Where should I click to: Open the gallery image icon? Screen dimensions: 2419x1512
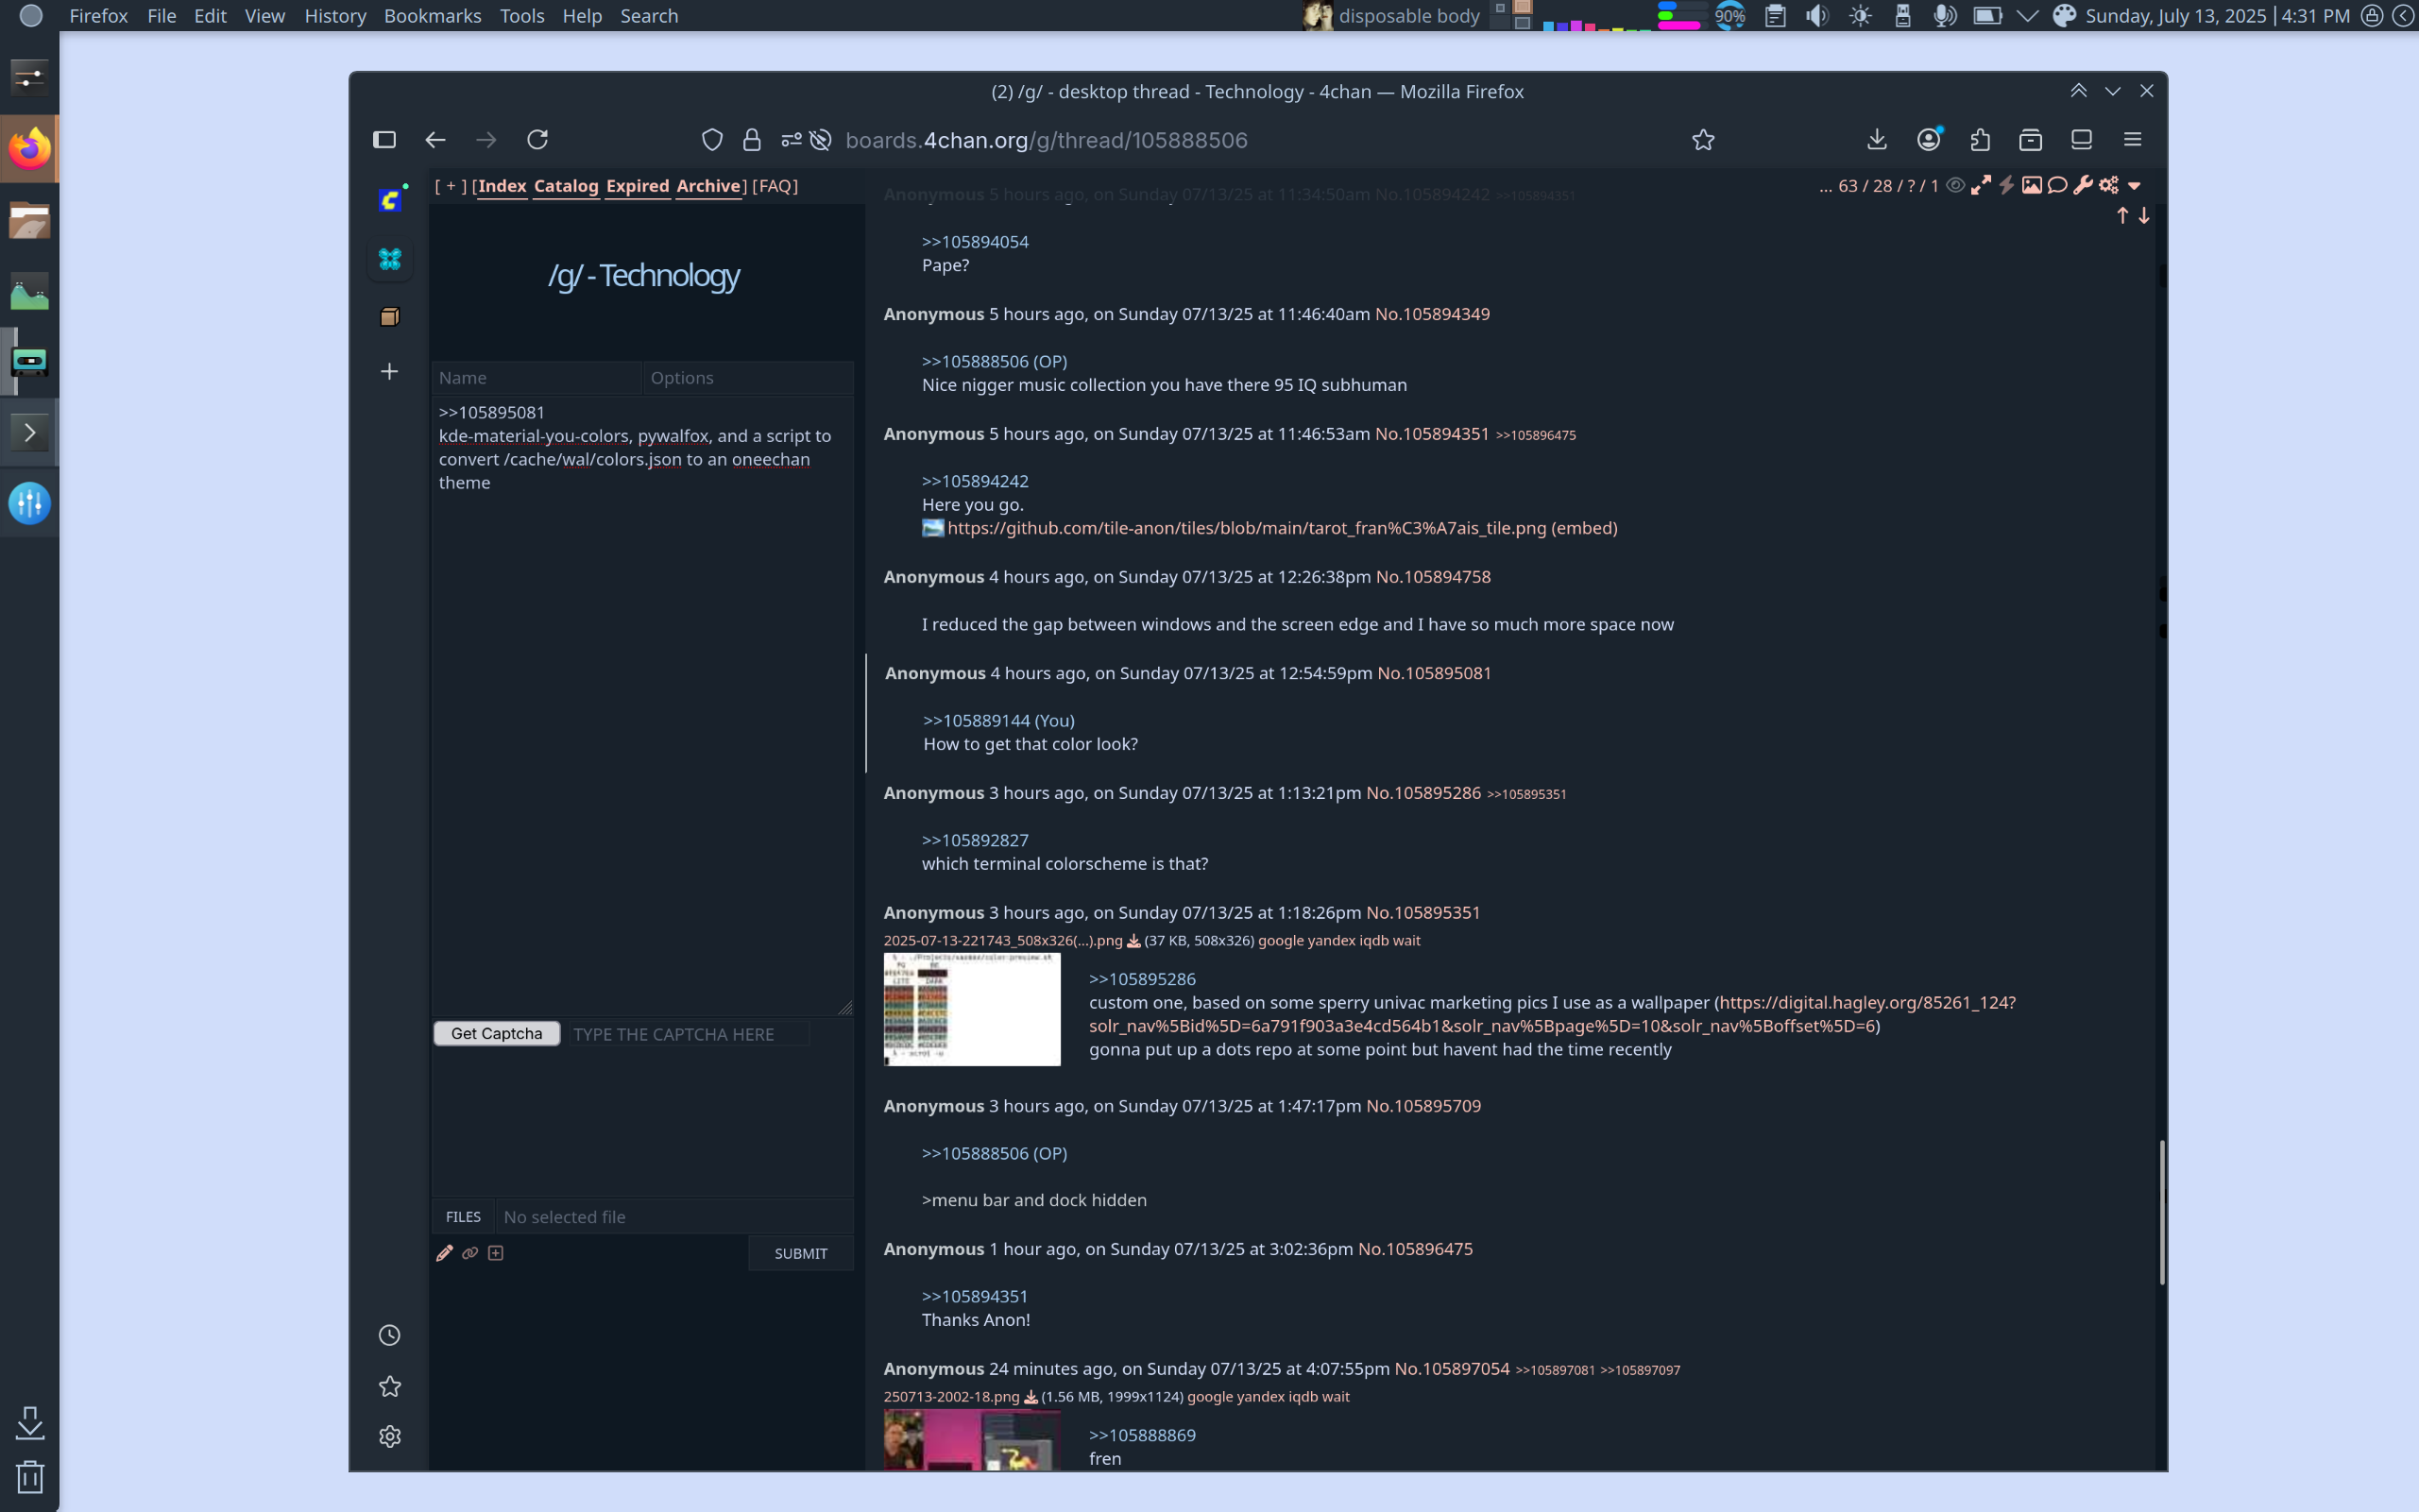tap(2032, 185)
